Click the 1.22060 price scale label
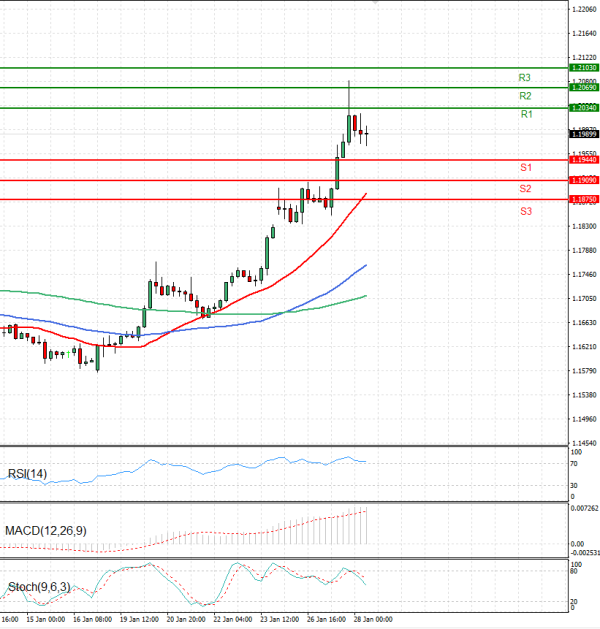This screenshot has height=629, width=600. [x=583, y=9]
